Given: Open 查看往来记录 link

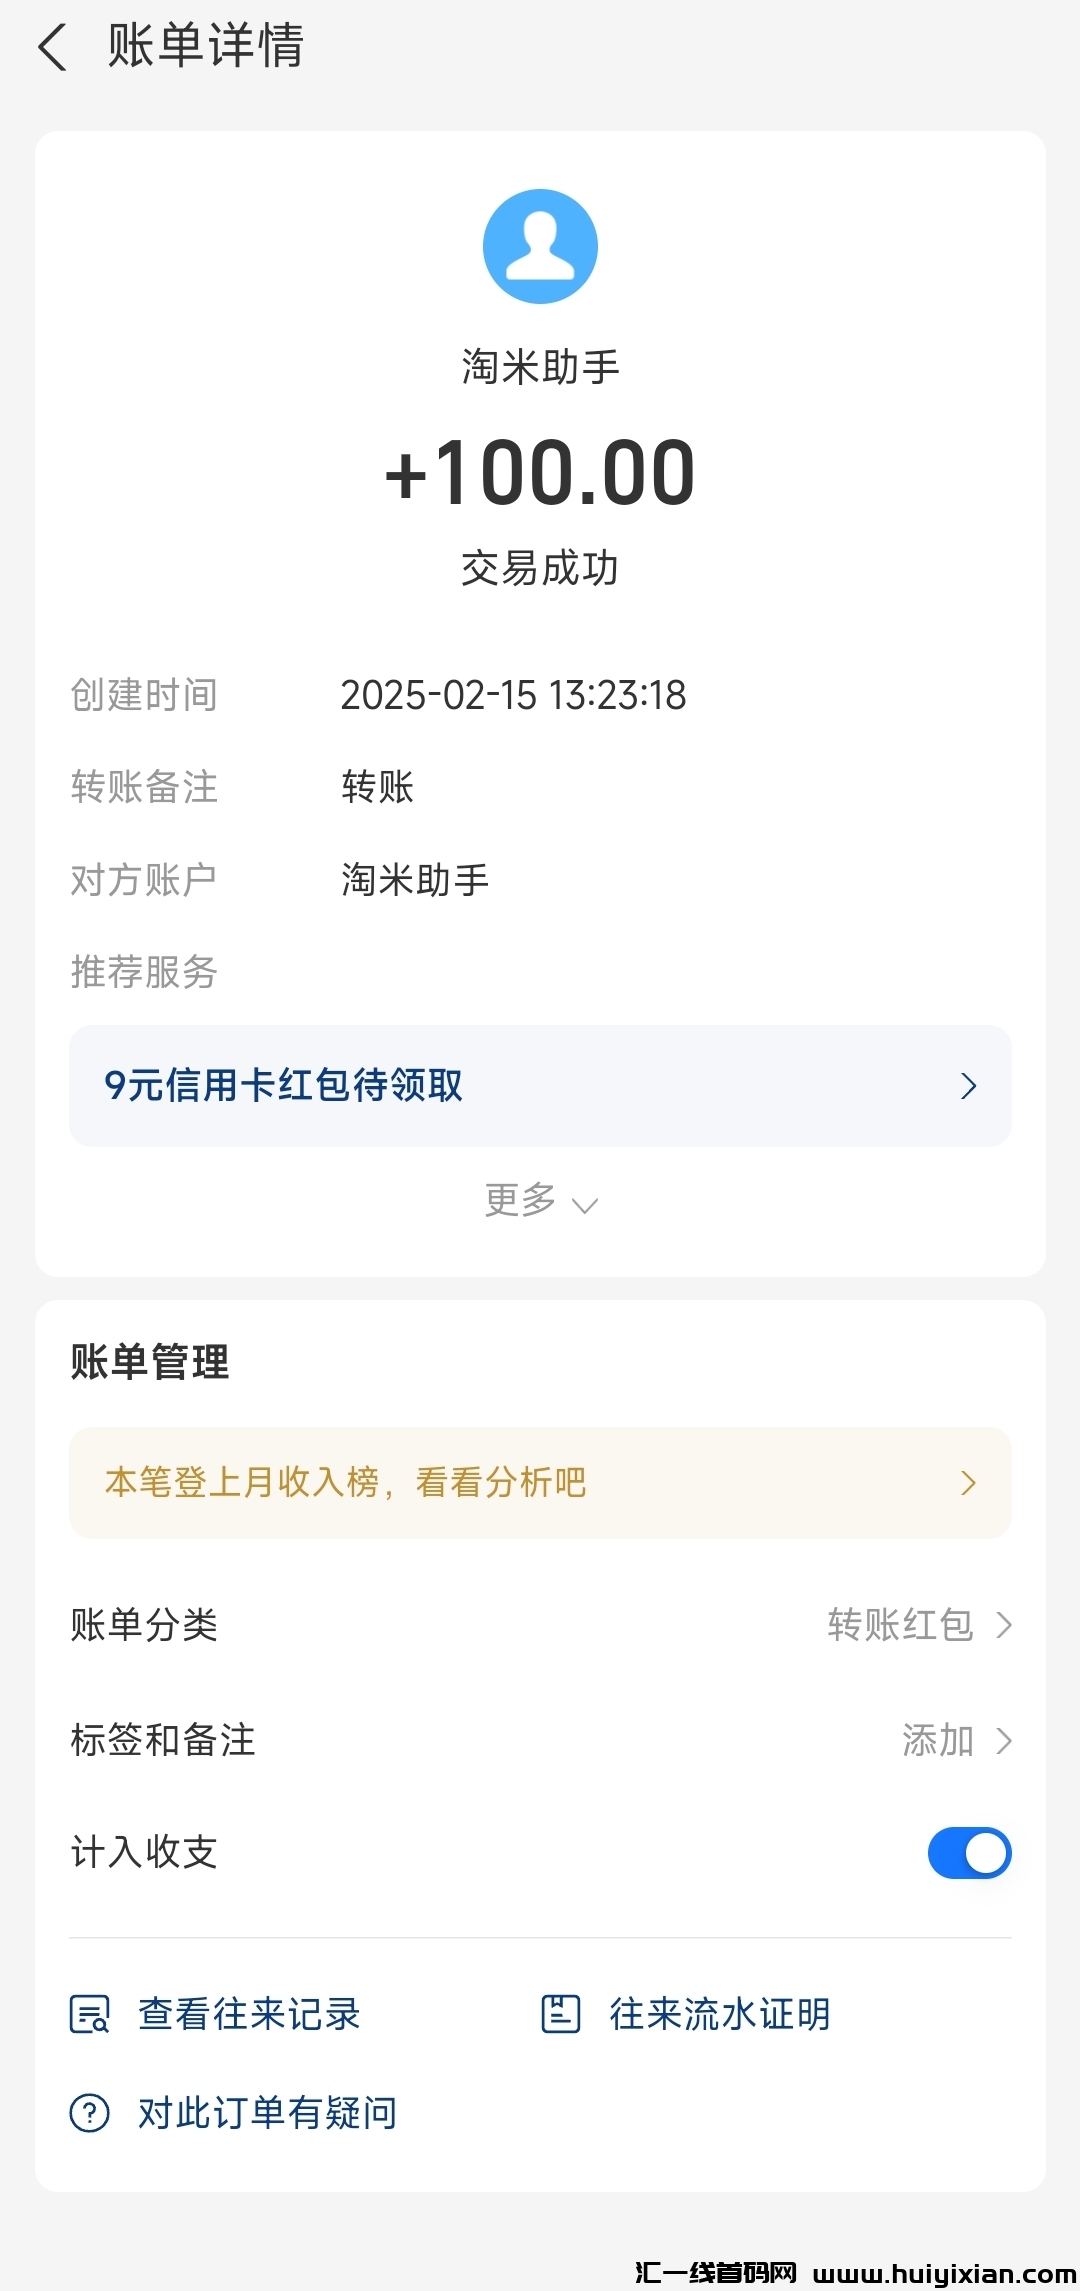Looking at the screenshot, I should [x=249, y=2014].
